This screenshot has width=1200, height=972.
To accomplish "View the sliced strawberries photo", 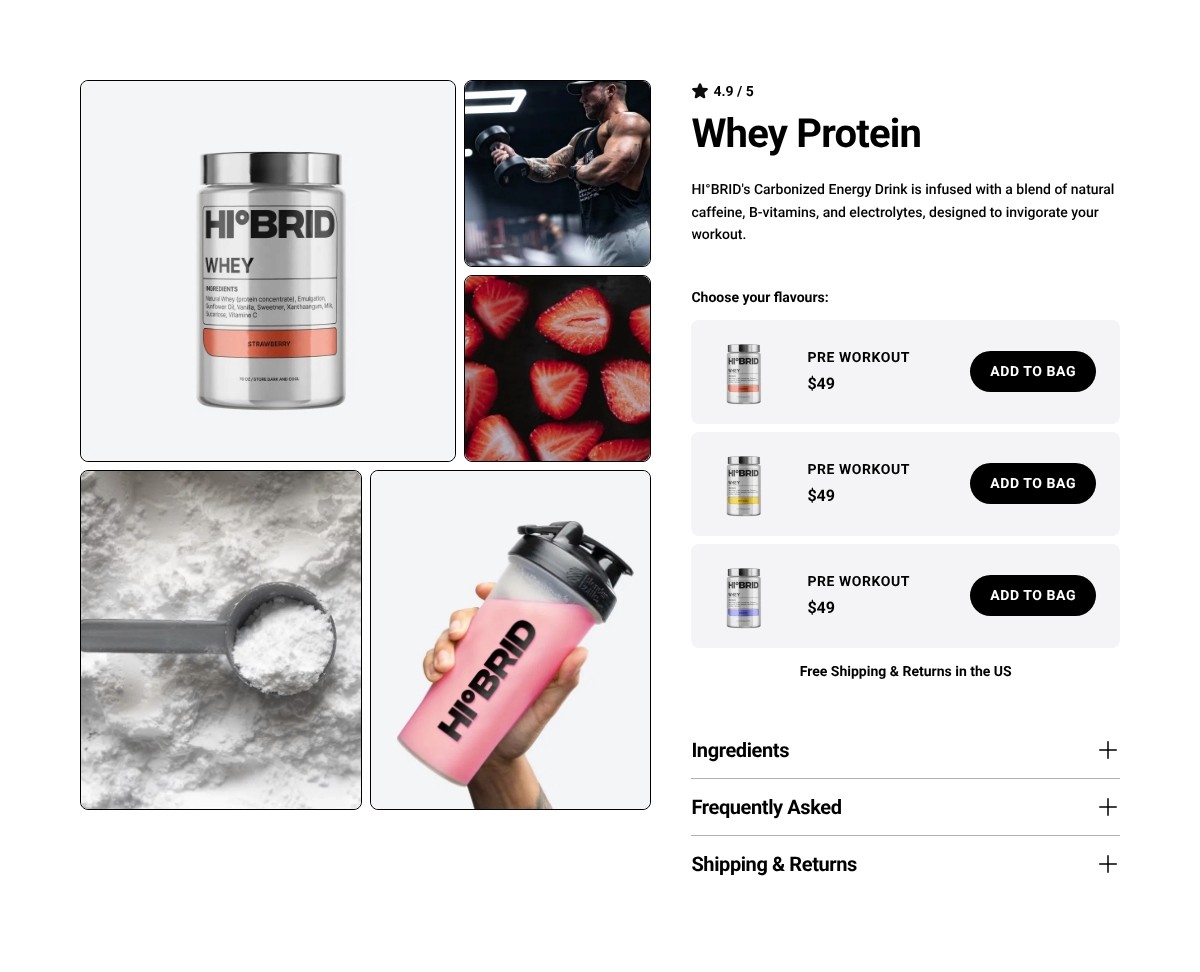I will coord(557,368).
